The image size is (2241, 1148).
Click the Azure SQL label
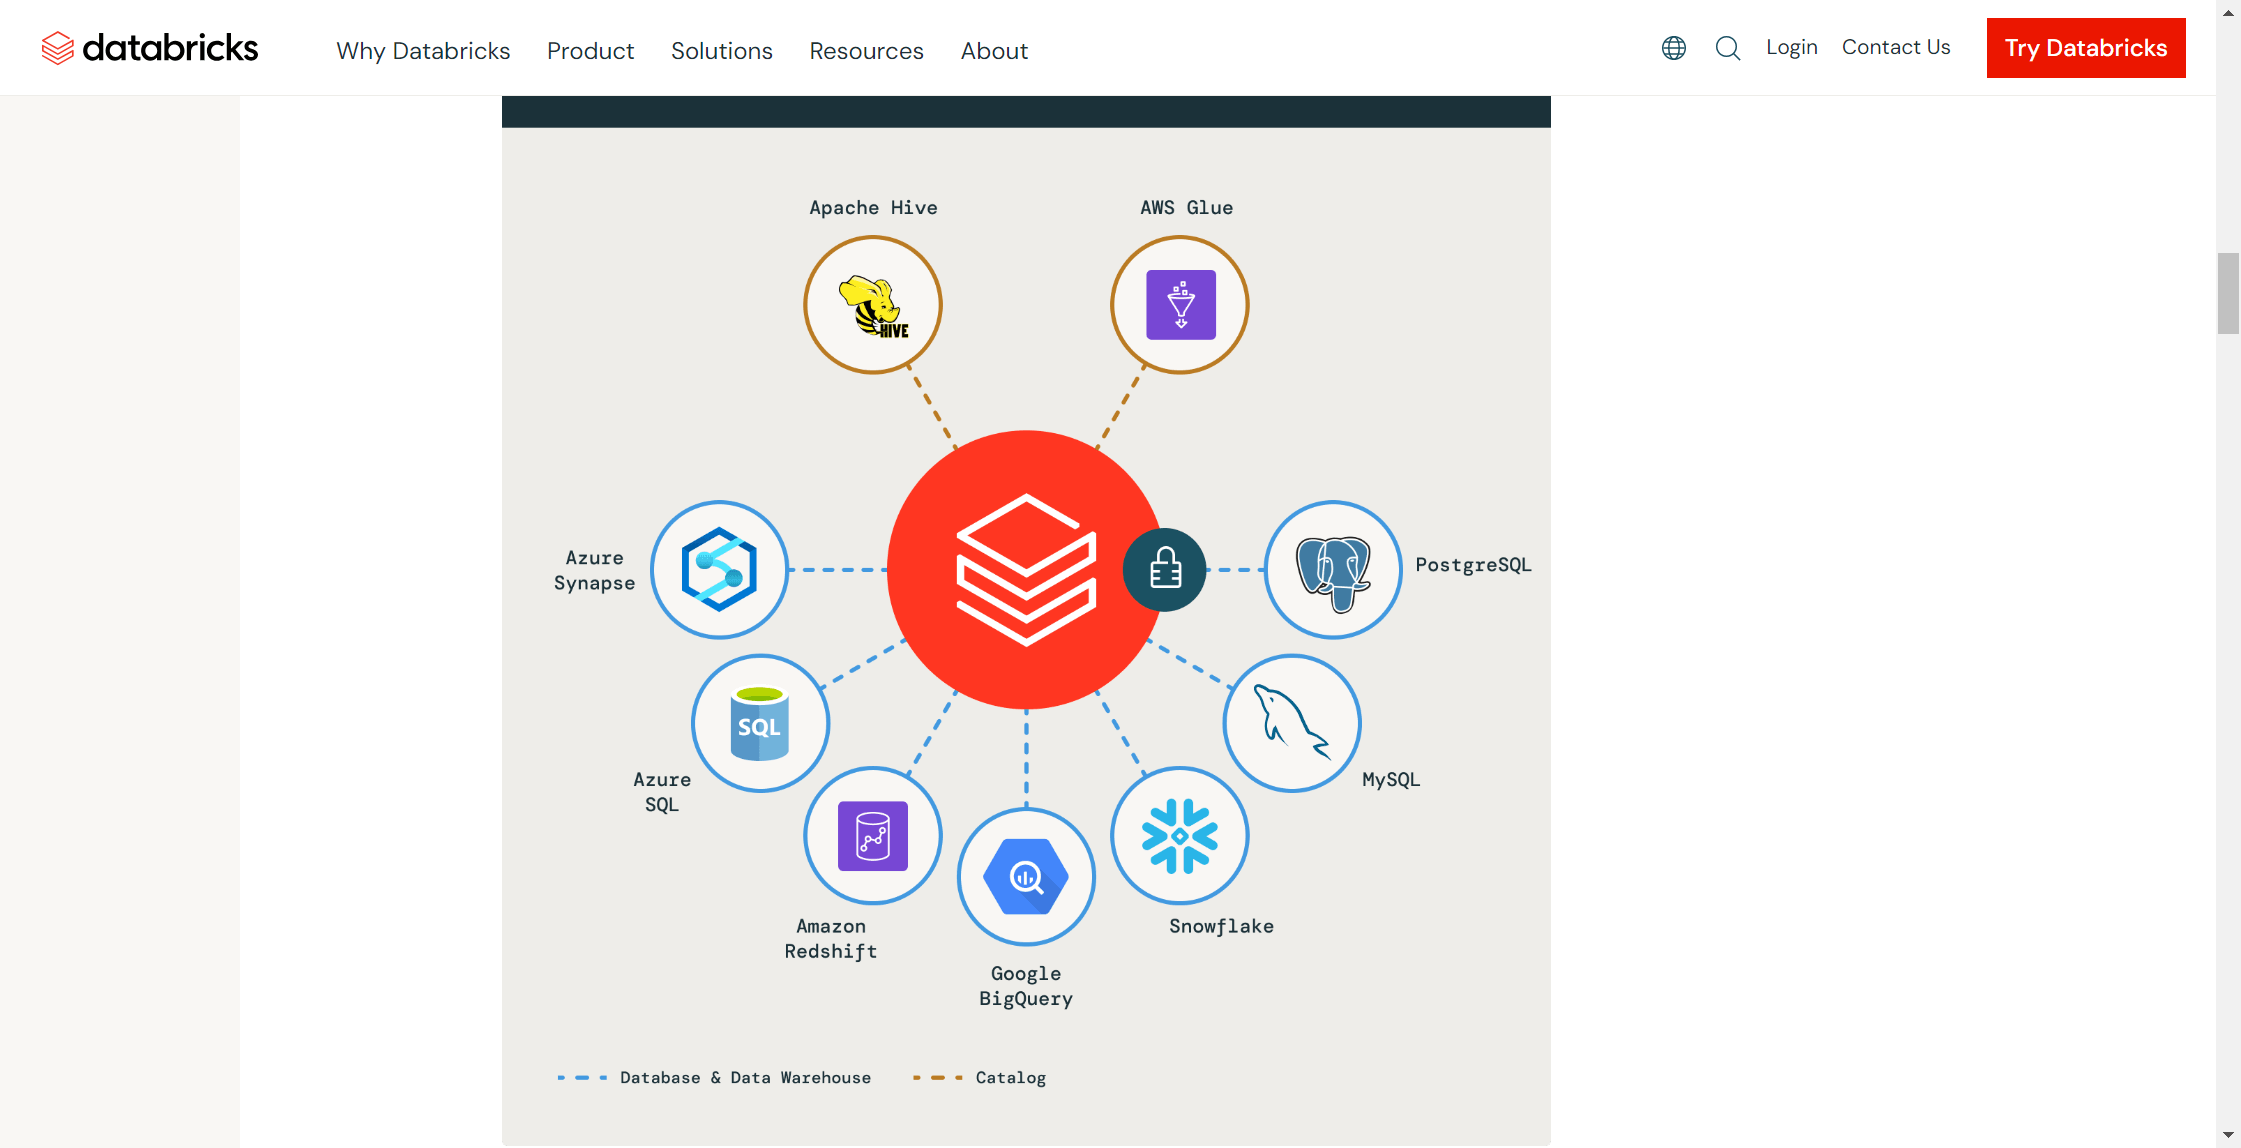pos(662,792)
